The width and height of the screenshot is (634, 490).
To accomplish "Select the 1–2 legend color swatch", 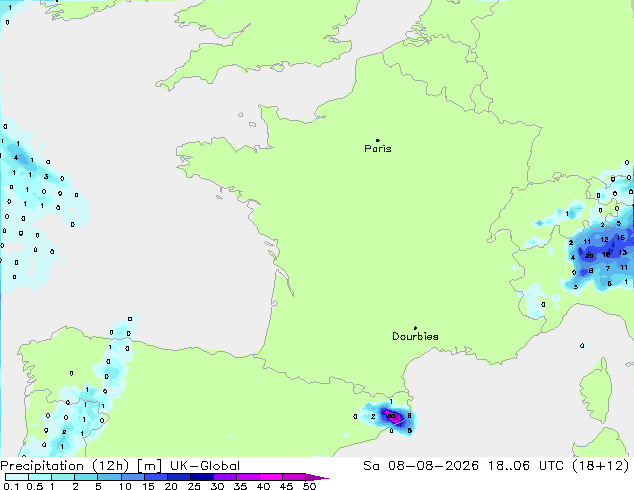I will (63, 477).
